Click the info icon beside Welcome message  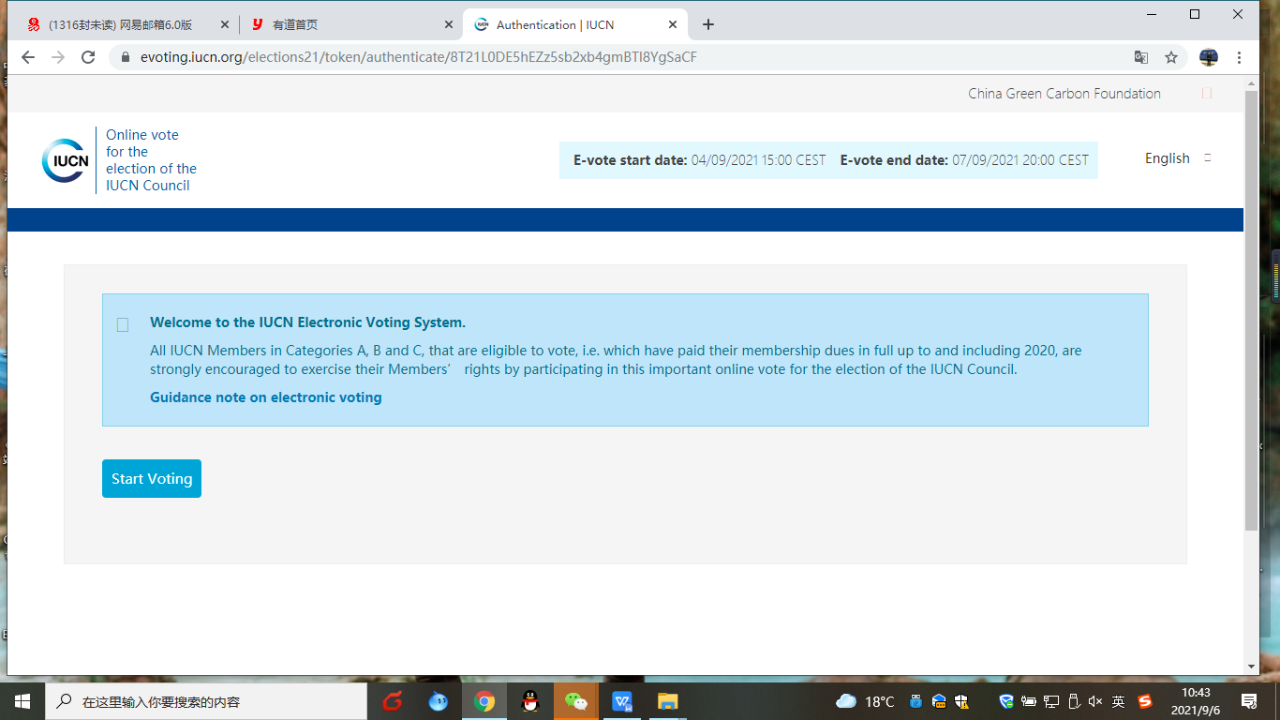[123, 325]
